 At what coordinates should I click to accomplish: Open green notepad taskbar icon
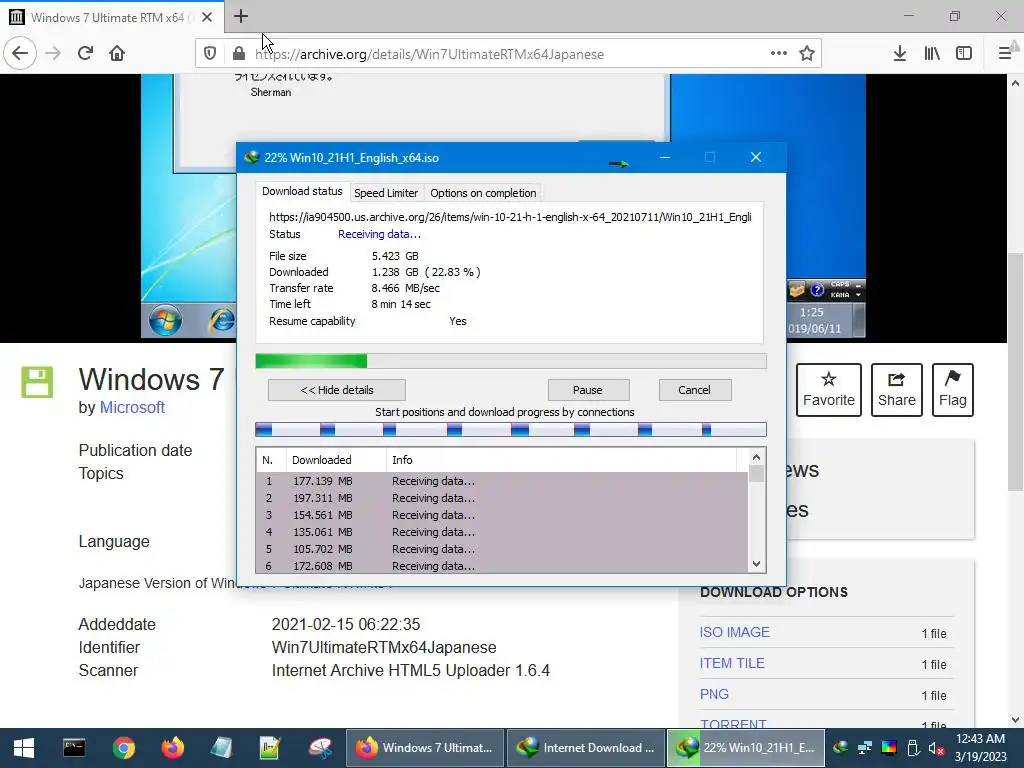tap(270, 748)
